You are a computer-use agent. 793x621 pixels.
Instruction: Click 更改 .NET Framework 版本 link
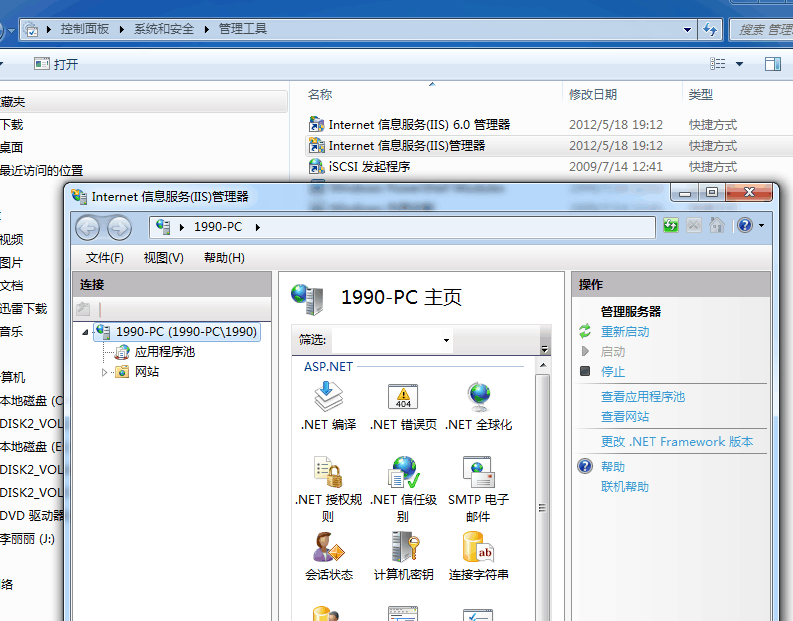tap(676, 442)
